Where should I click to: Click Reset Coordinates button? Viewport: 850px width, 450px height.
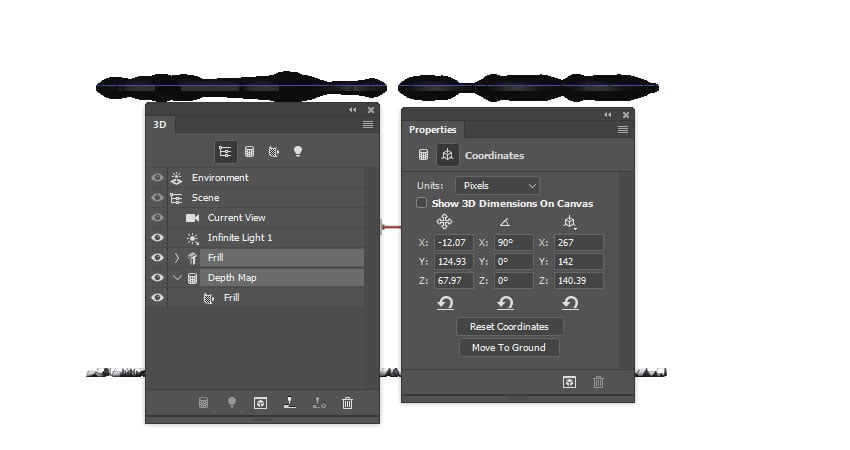tap(510, 327)
